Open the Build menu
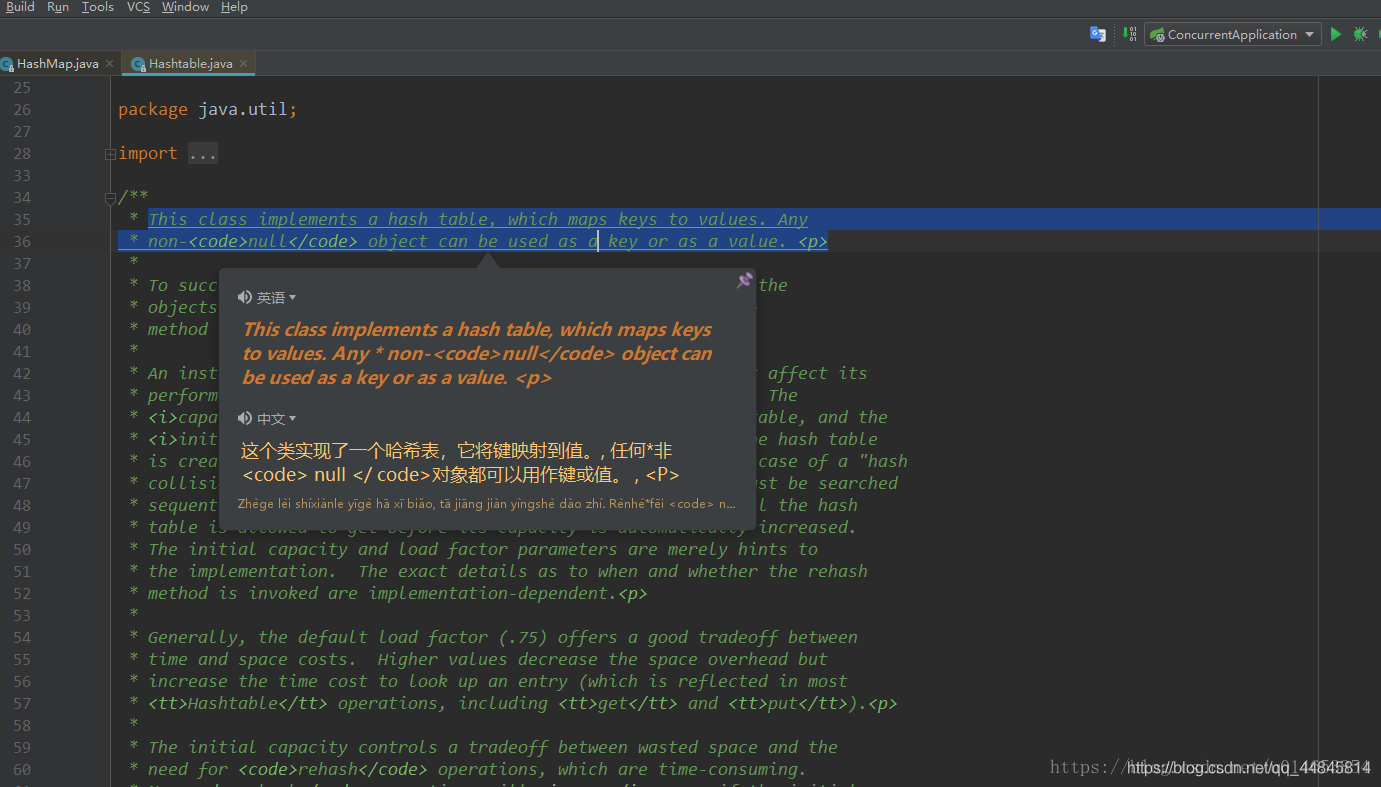1381x787 pixels. (20, 7)
